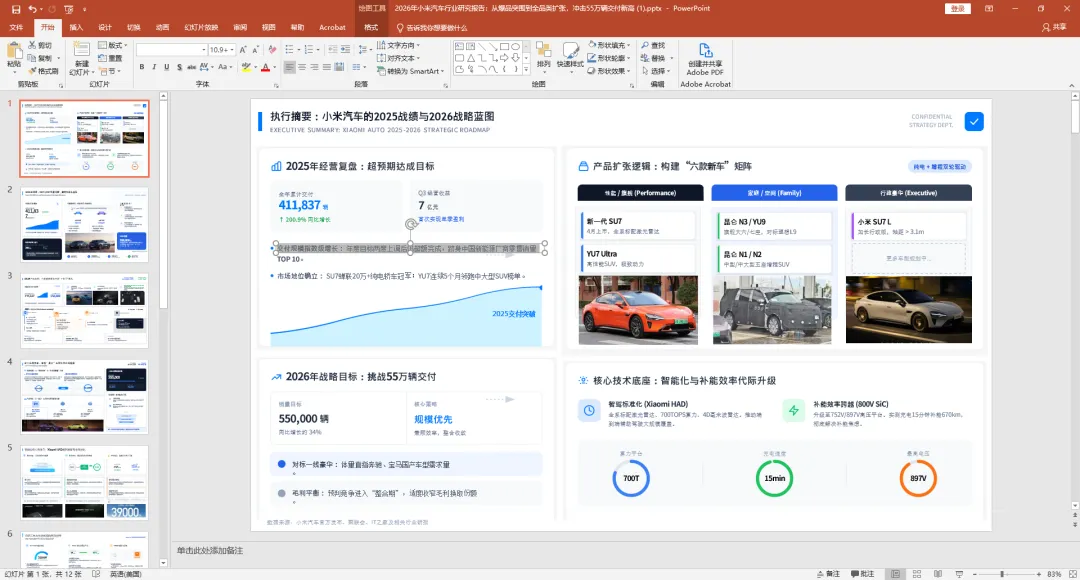Create and share Adobe PDF

tap(705, 60)
